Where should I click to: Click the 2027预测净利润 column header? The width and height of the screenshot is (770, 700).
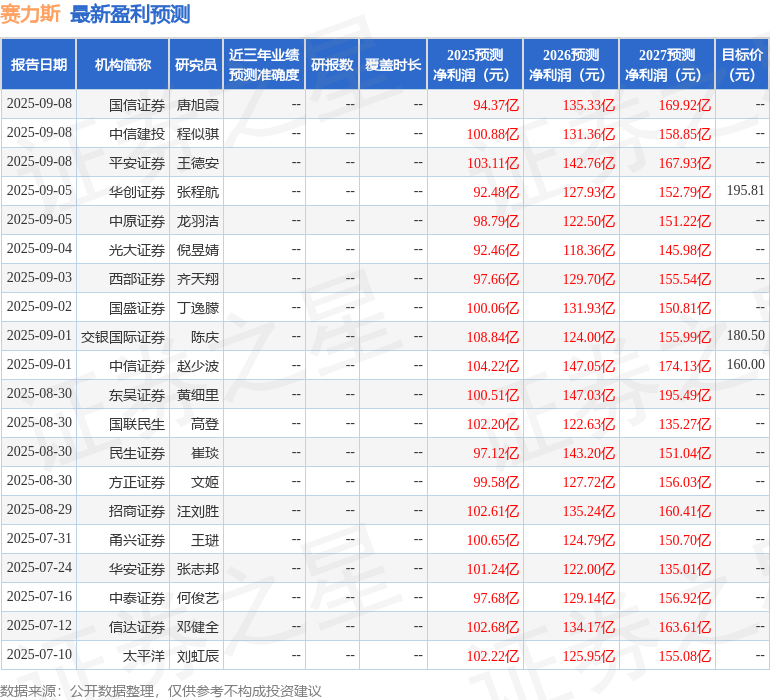tap(667, 64)
